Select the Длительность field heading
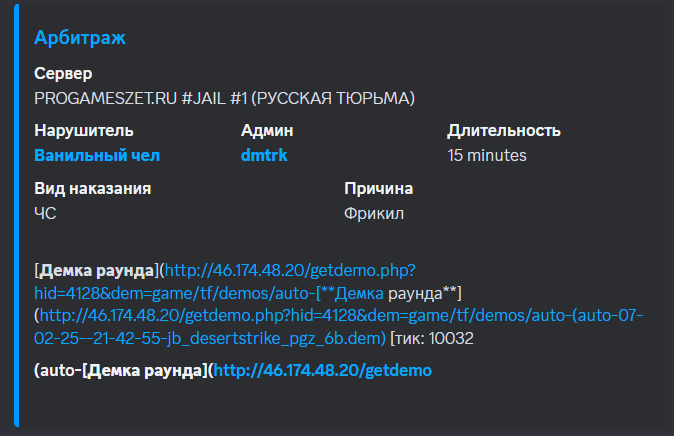 click(504, 130)
